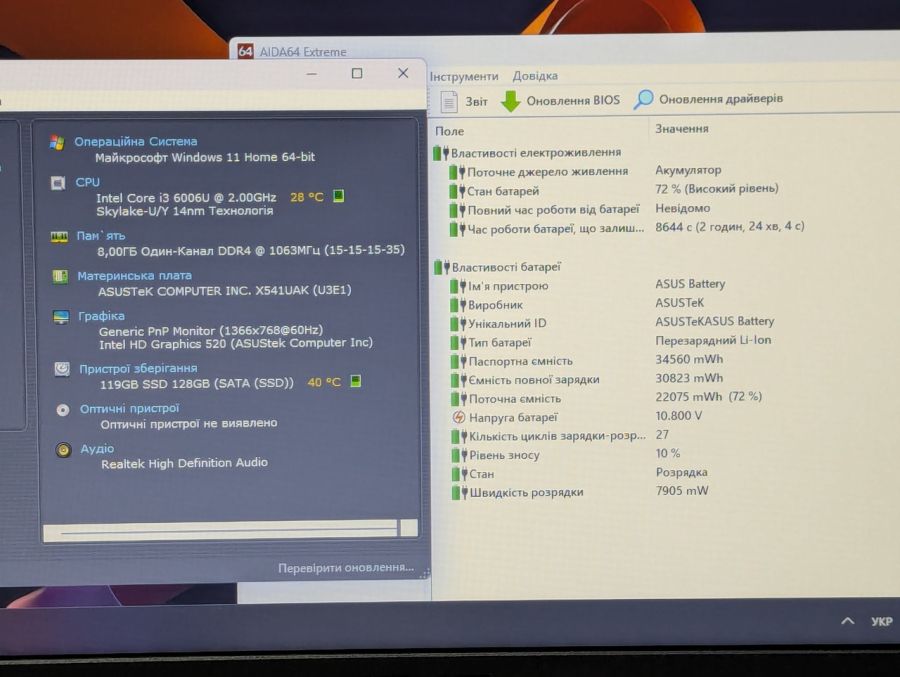Click the Звіт report button
The height and width of the screenshot is (677, 900).
pos(464,102)
